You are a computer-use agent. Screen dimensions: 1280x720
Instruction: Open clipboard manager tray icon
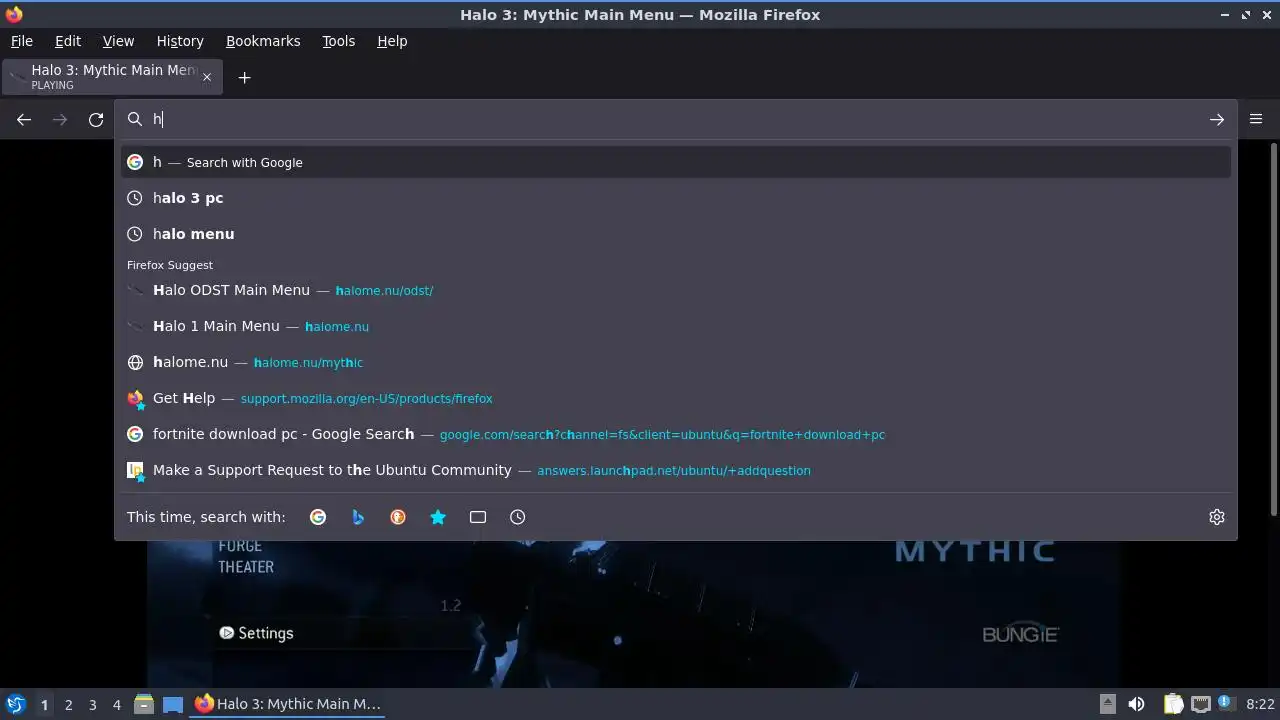[1173, 704]
